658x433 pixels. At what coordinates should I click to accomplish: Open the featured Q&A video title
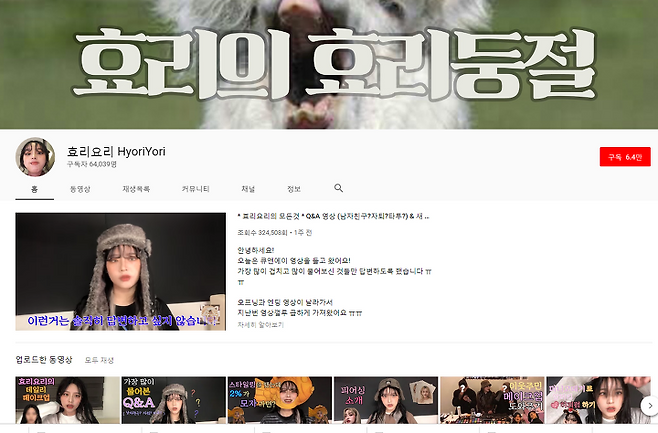click(x=333, y=216)
